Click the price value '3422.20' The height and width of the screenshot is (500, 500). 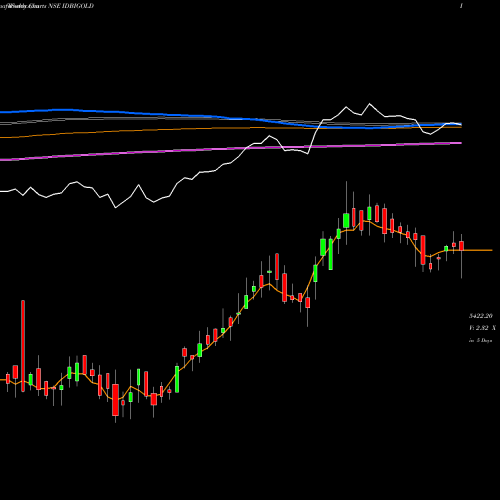[x=481, y=315]
